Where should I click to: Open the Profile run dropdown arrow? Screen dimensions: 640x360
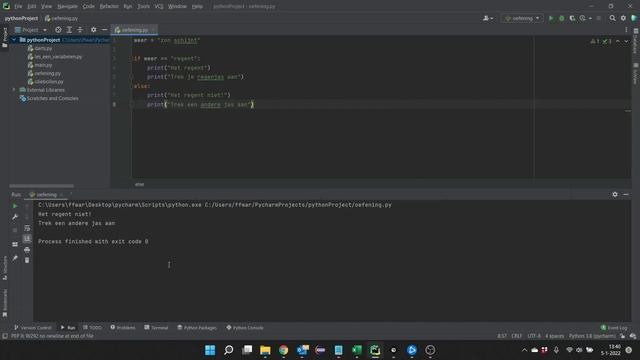[590, 18]
